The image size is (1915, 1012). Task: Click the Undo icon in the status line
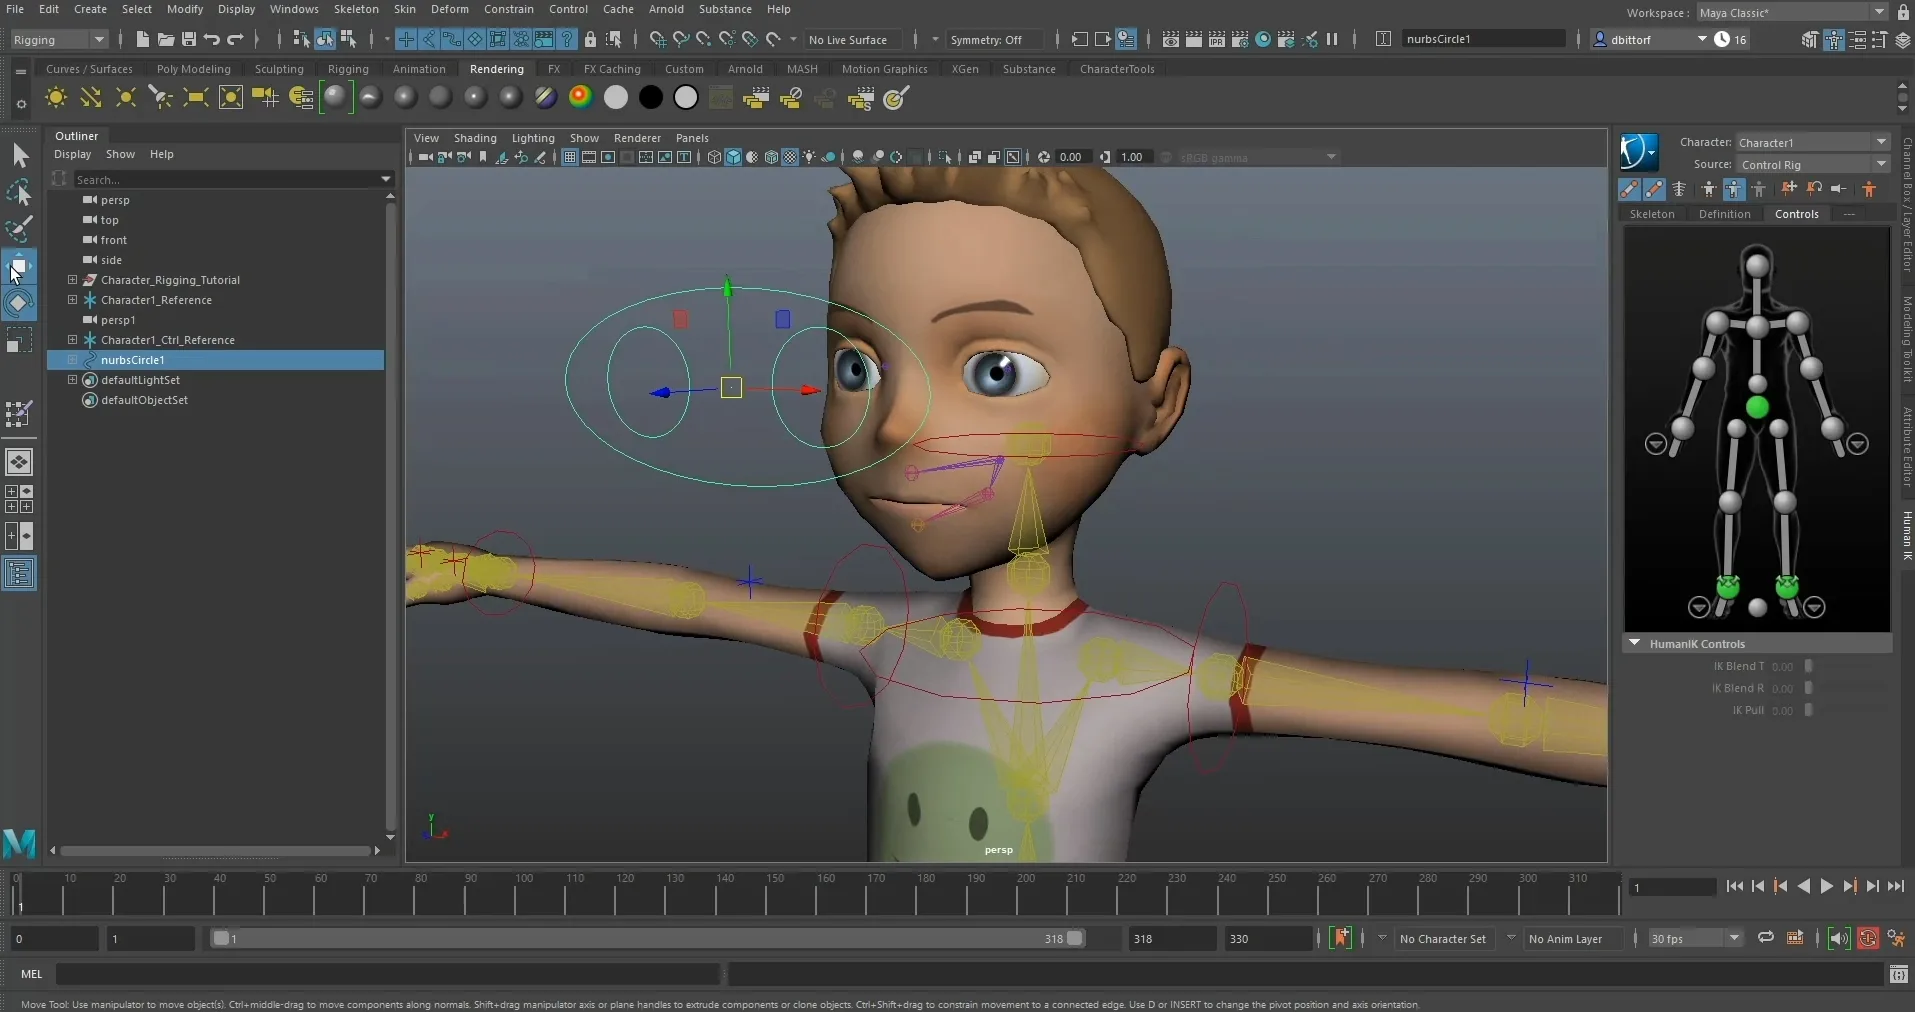(212, 39)
